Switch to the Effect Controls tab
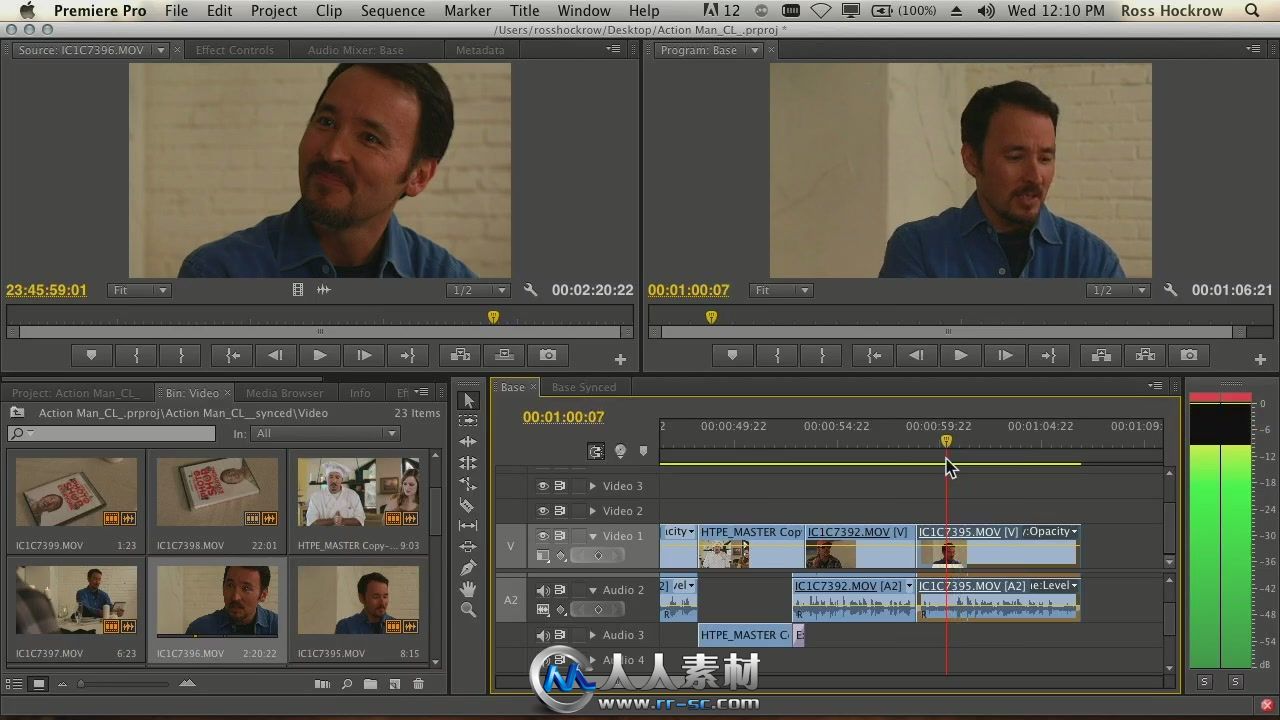This screenshot has width=1280, height=720. [234, 50]
